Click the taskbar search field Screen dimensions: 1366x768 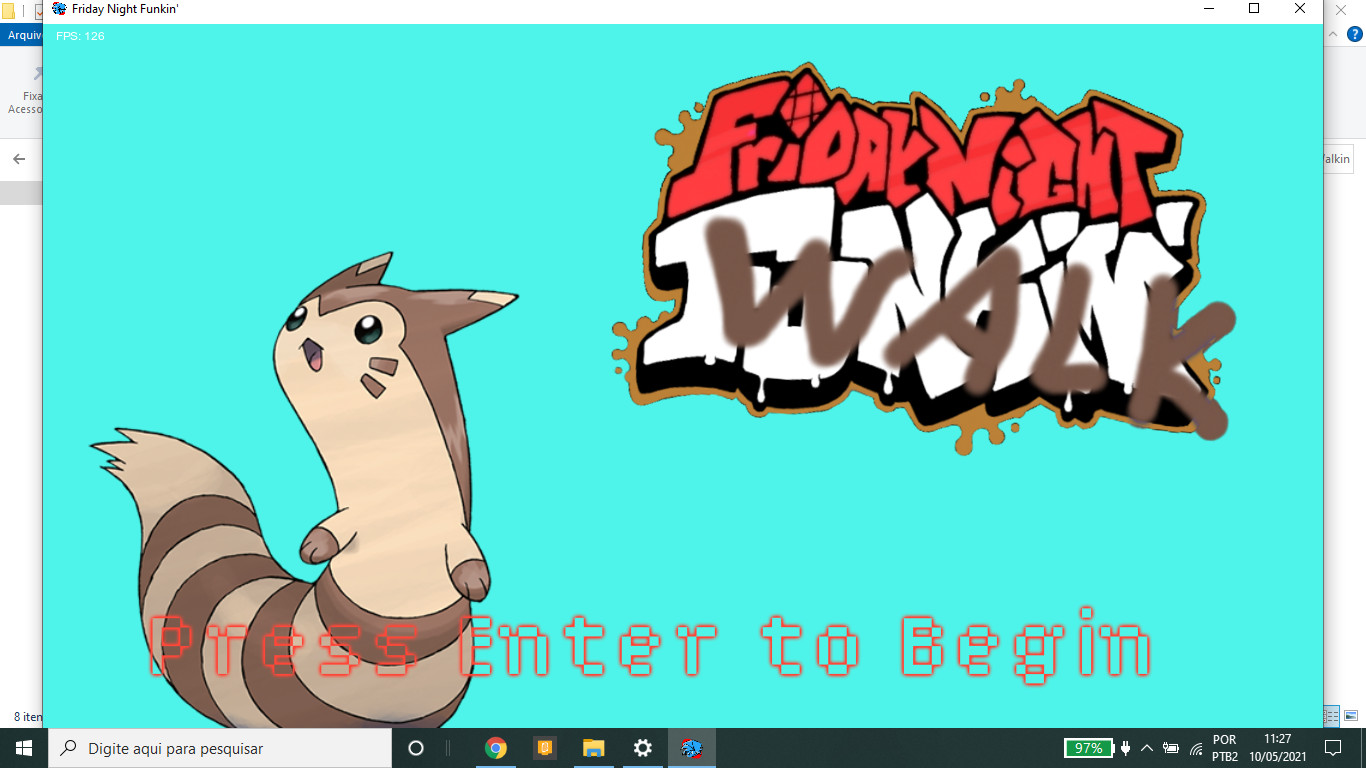point(220,748)
